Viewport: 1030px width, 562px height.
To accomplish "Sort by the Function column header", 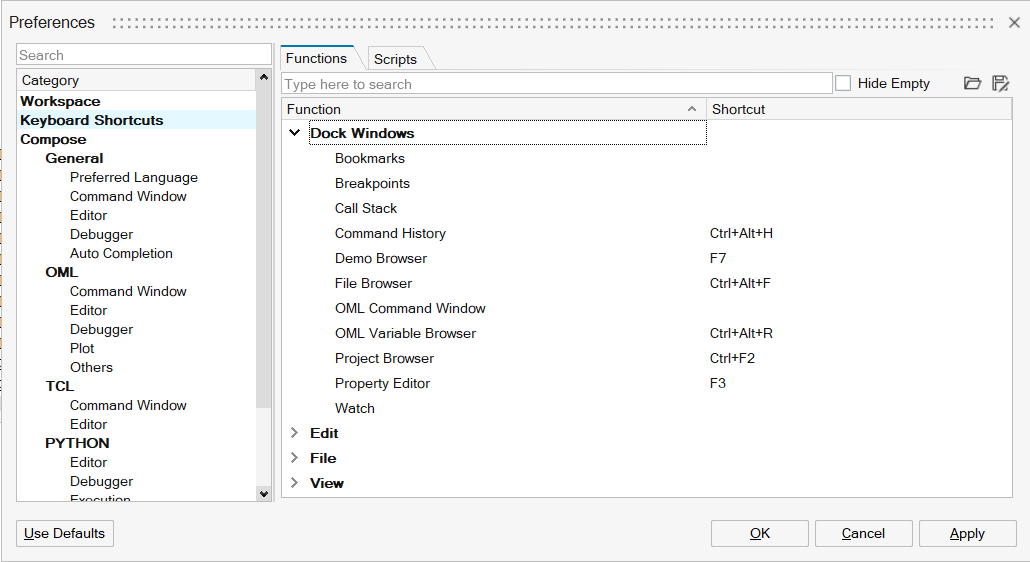I will (490, 109).
